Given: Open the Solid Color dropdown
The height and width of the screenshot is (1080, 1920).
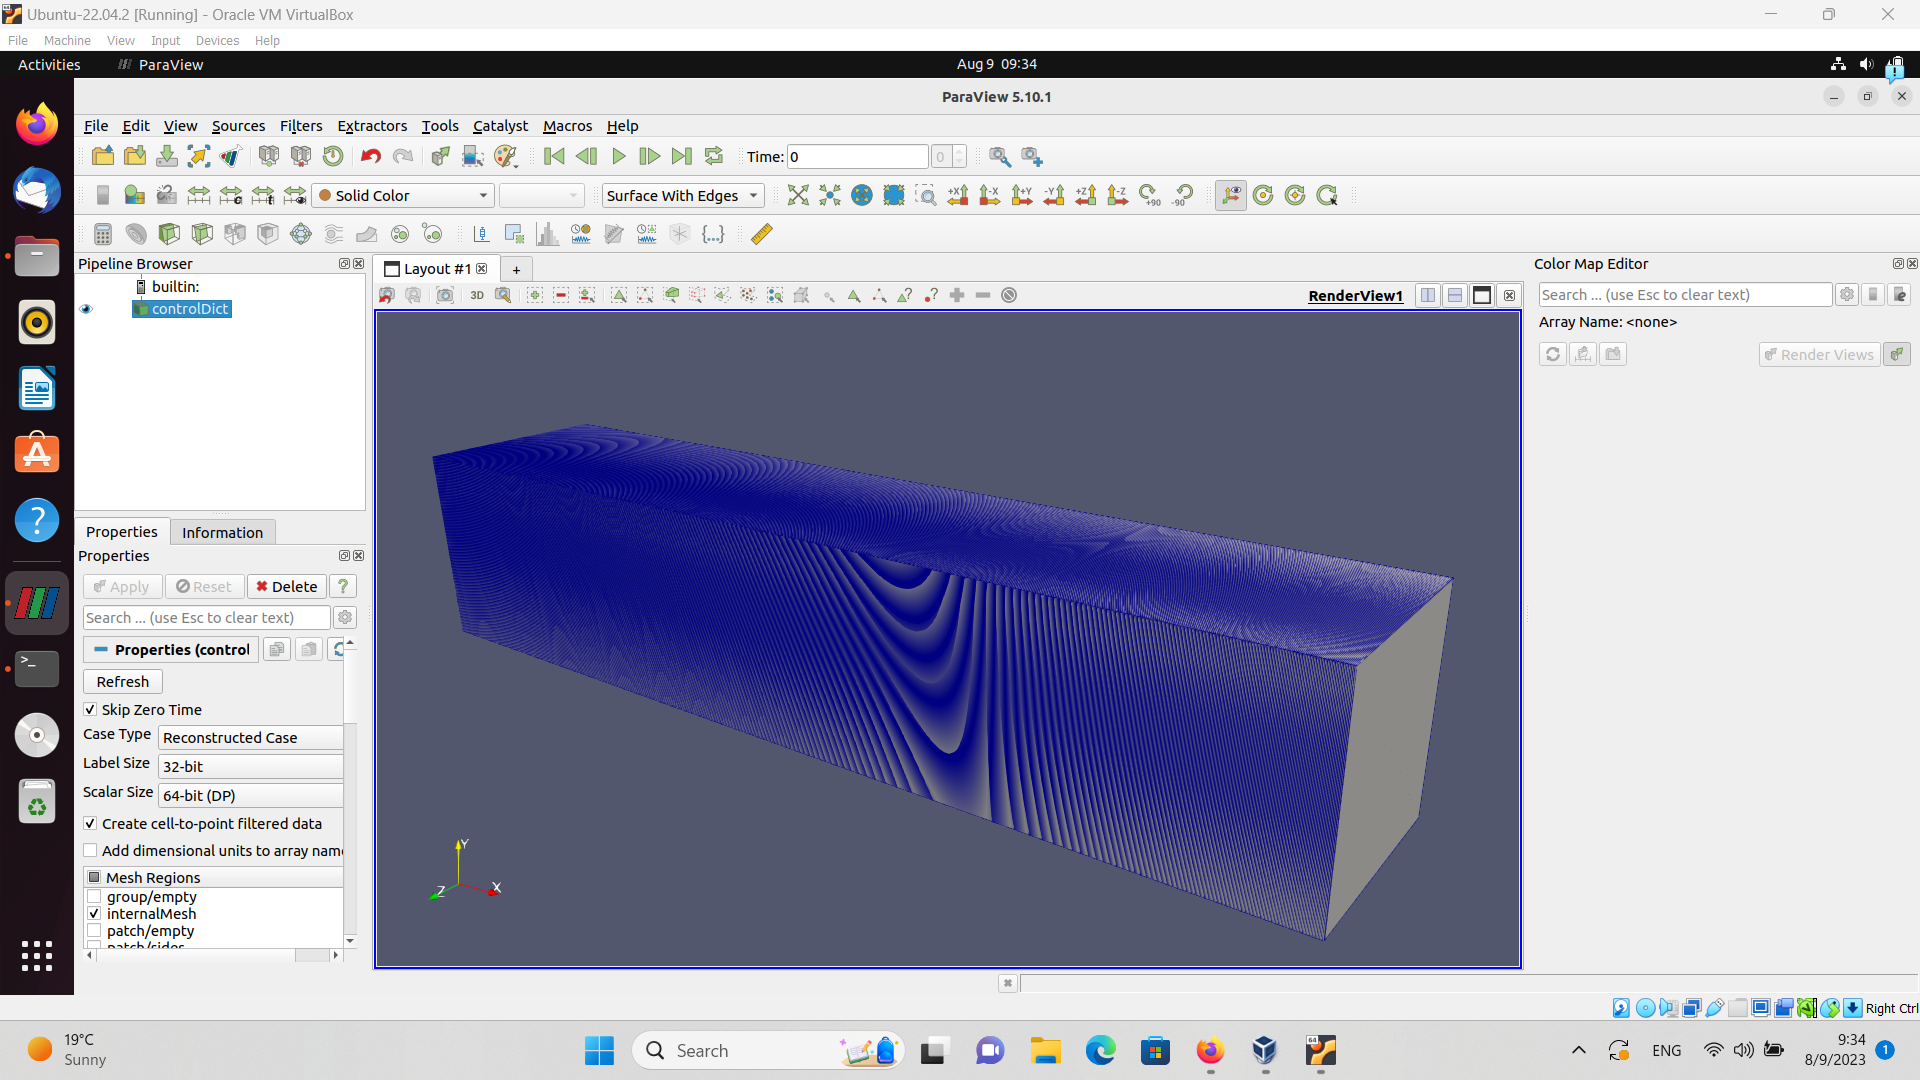Looking at the screenshot, I should pyautogui.click(x=404, y=196).
